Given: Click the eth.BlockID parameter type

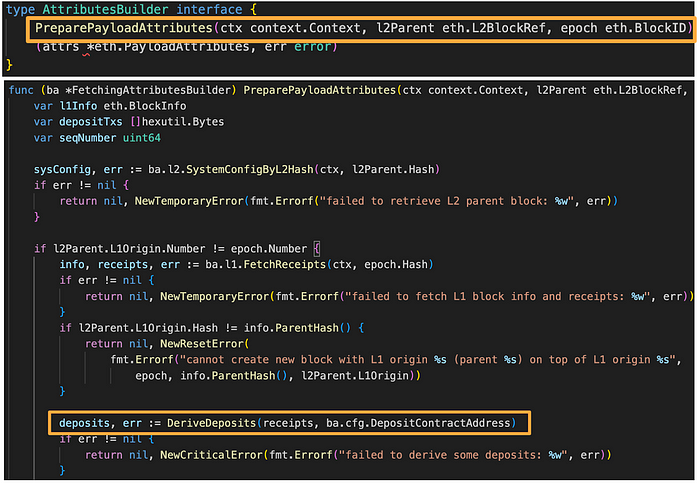Looking at the screenshot, I should click(x=645, y=28).
